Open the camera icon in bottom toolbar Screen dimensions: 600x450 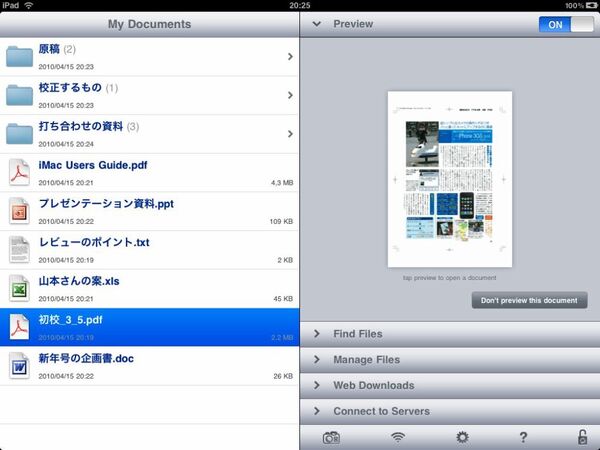[331, 437]
